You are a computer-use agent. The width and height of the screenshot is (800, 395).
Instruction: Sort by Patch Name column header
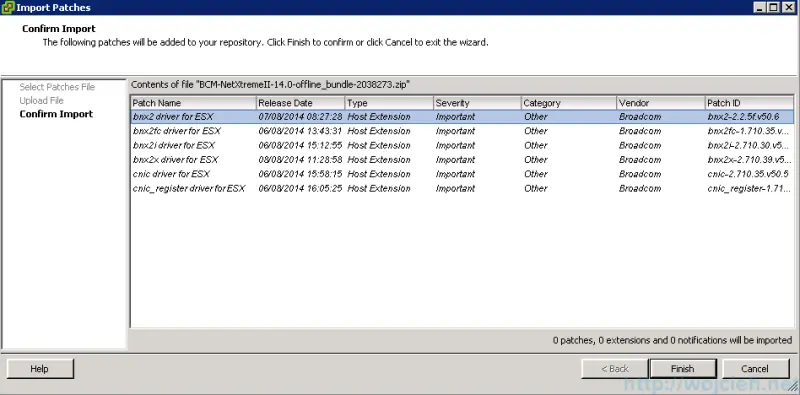pyautogui.click(x=193, y=103)
